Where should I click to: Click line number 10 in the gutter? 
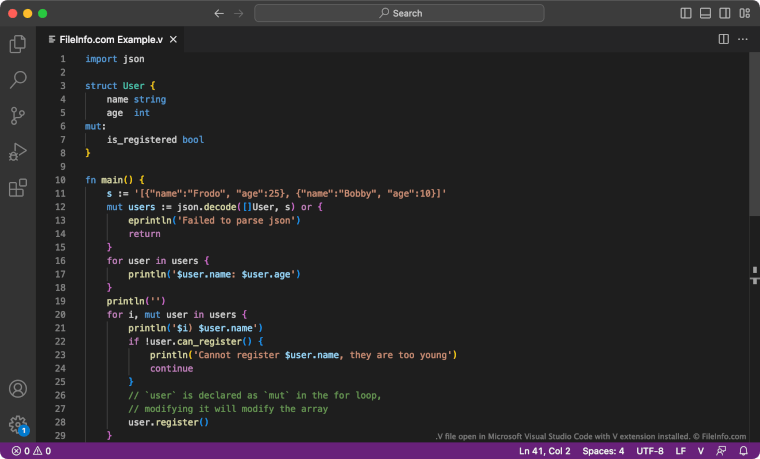coord(60,180)
